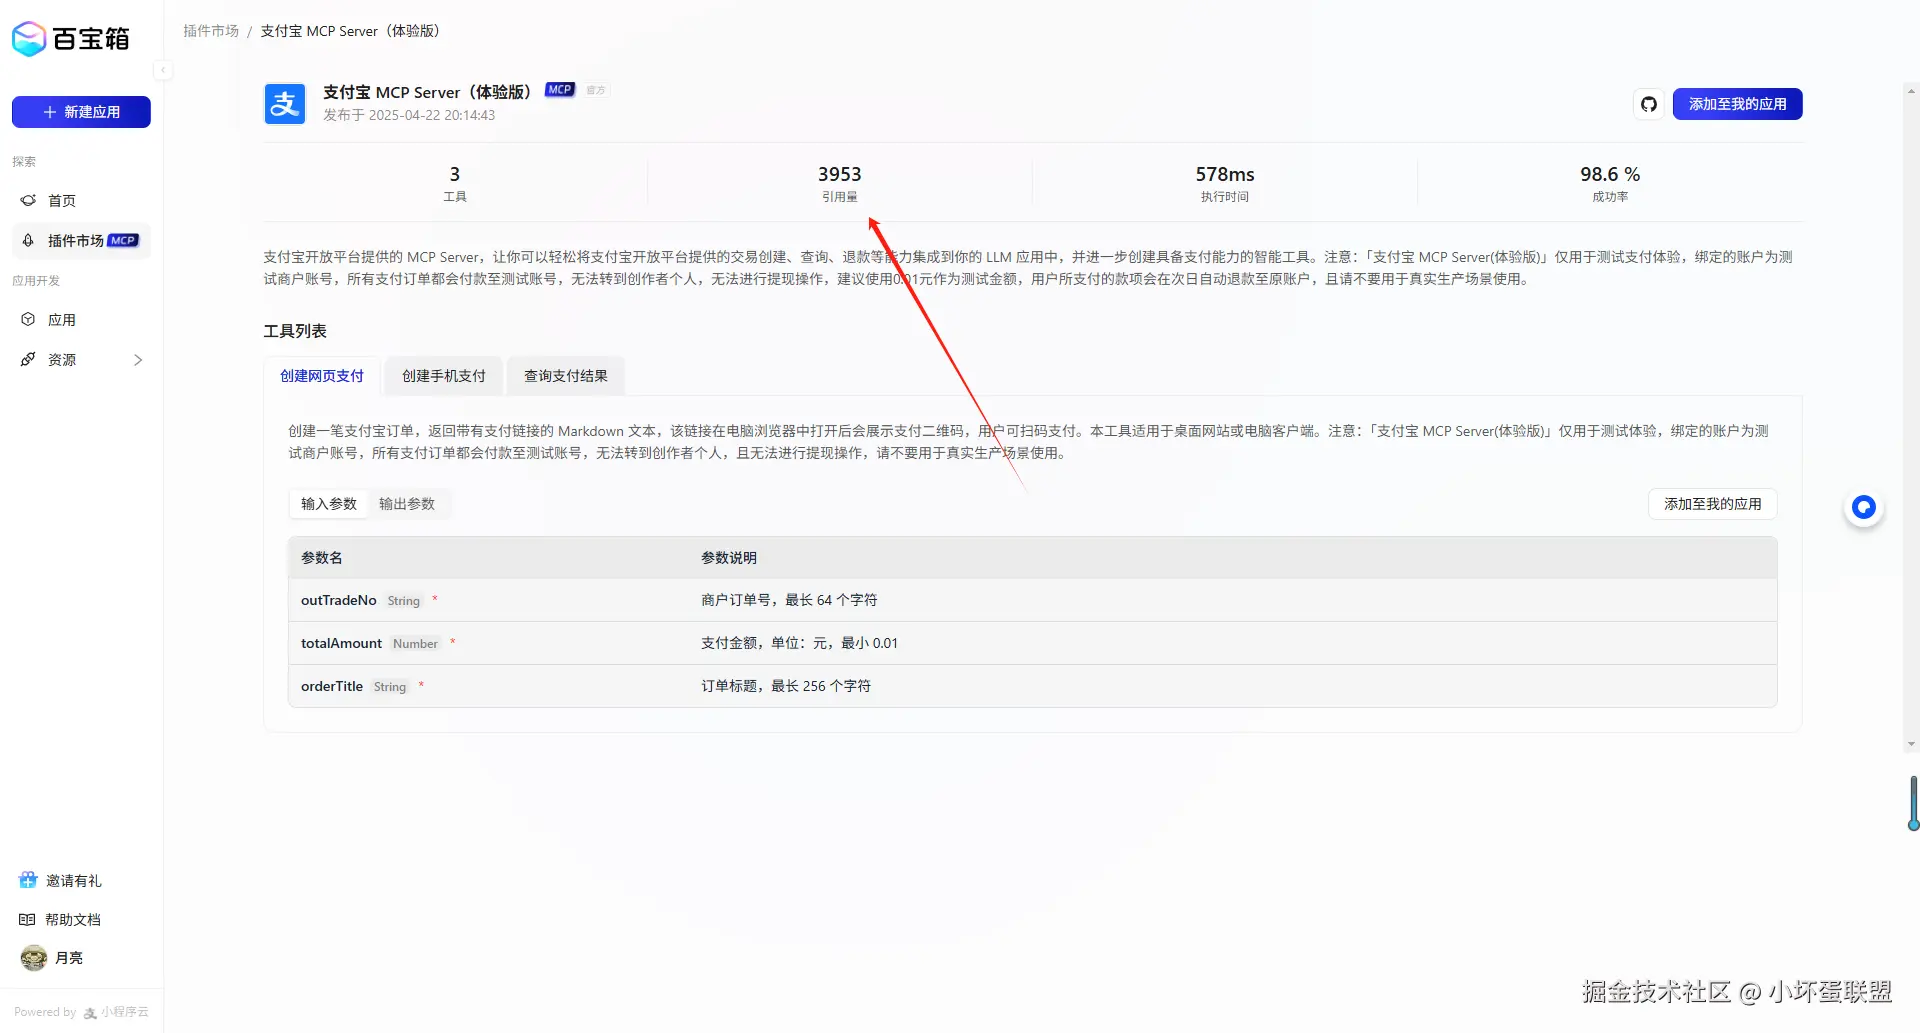Click the orderTitle parameter name
The height and width of the screenshot is (1033, 1920).
coord(332,686)
